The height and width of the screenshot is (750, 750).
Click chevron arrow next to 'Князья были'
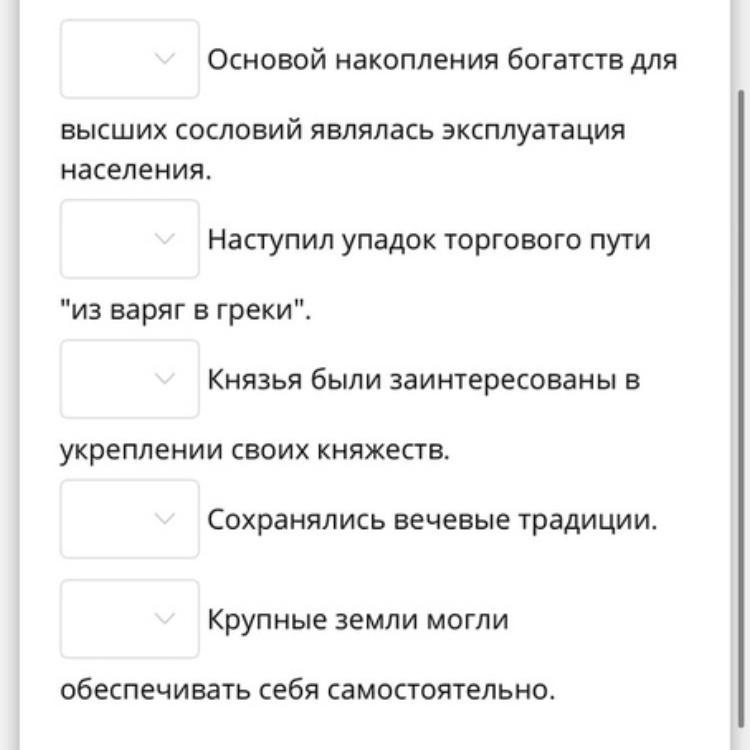166,379
